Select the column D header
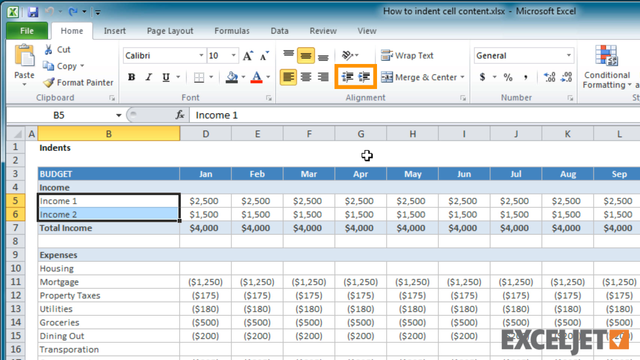Viewport: 640px width, 360px height. [206, 134]
